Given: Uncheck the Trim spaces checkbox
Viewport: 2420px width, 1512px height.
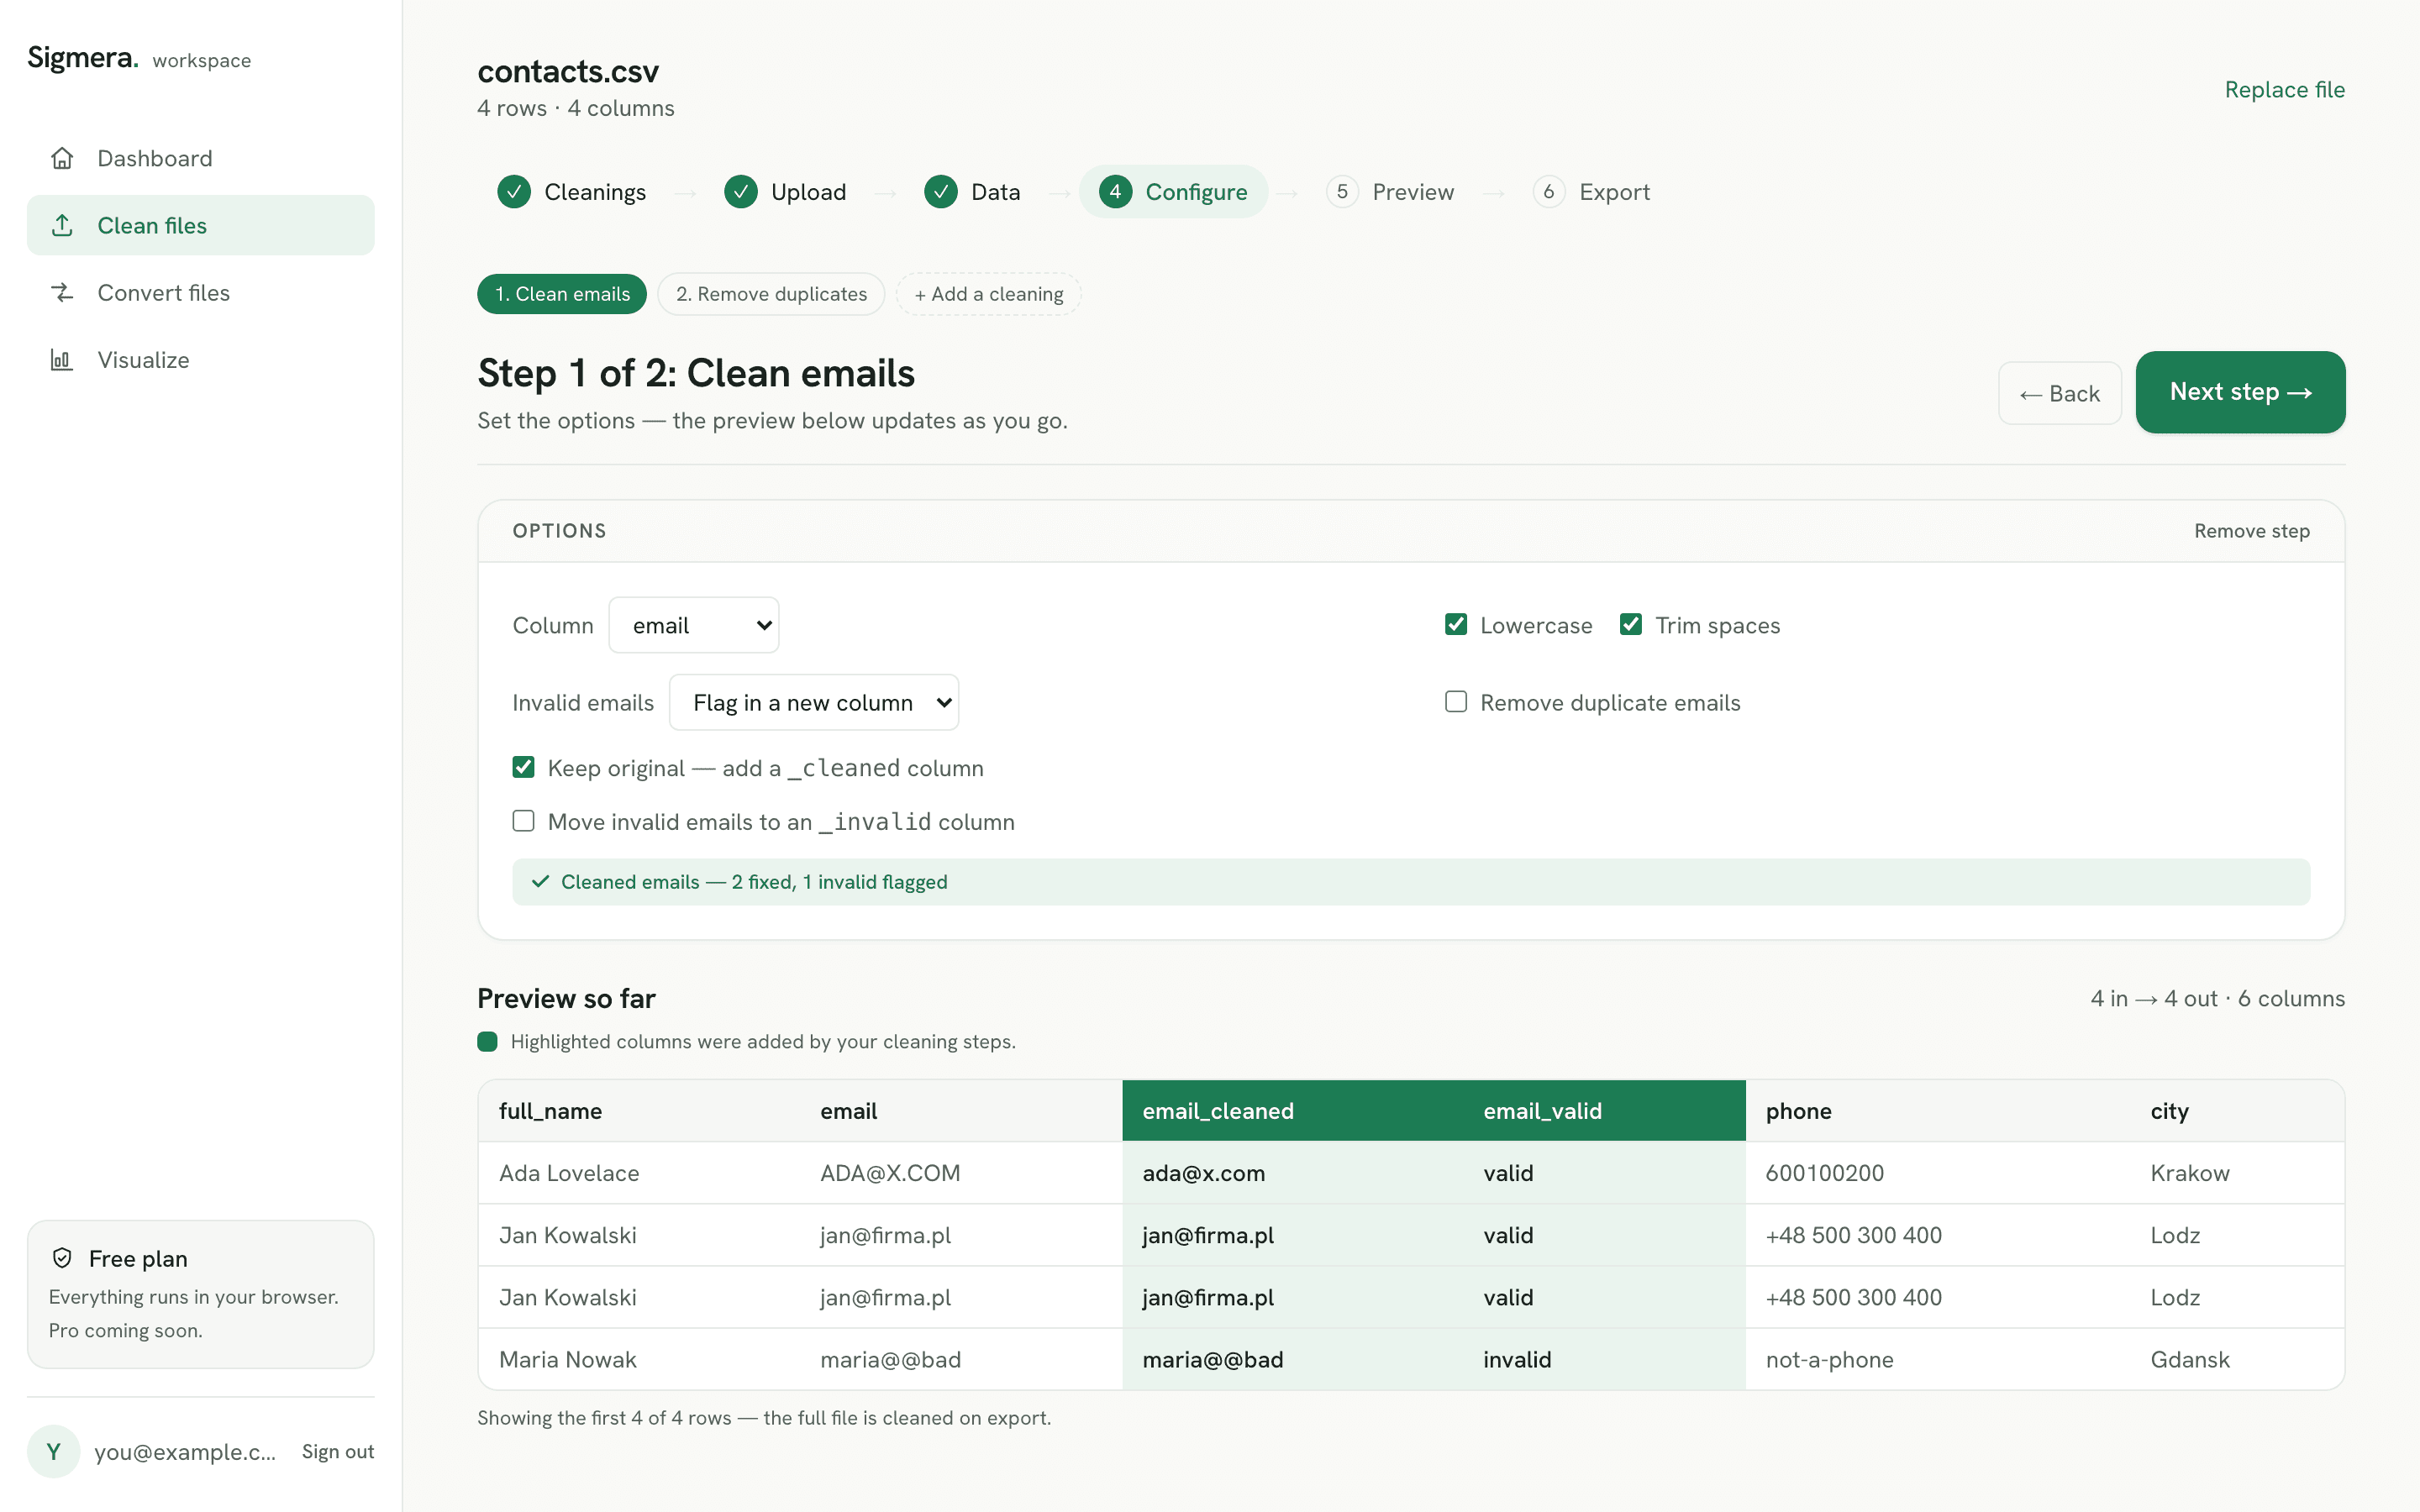Looking at the screenshot, I should tap(1631, 625).
